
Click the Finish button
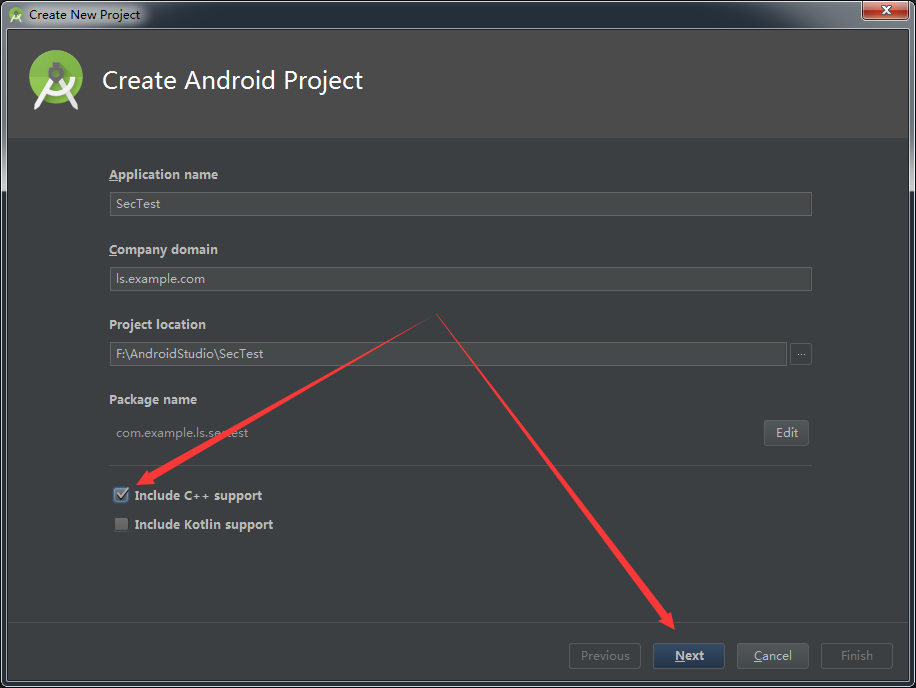856,655
